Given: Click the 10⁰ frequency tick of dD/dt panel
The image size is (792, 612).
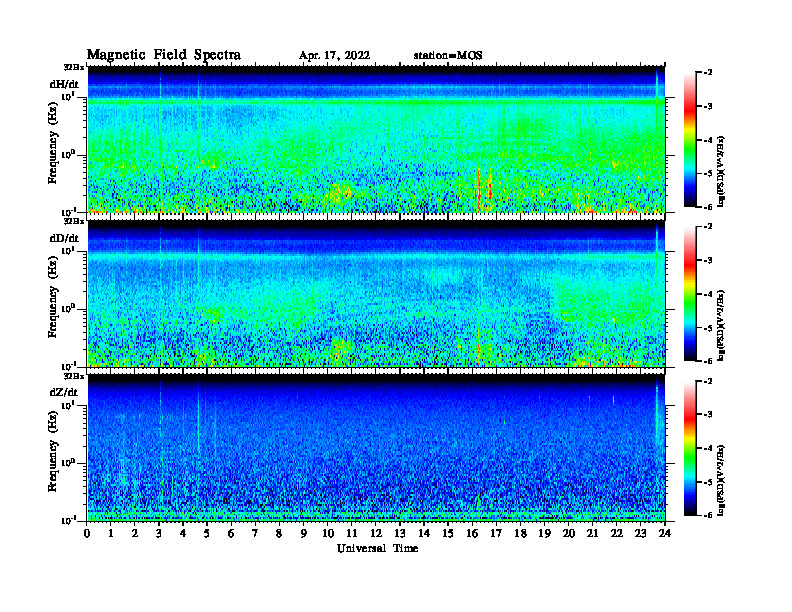Looking at the screenshot, I should click(68, 309).
